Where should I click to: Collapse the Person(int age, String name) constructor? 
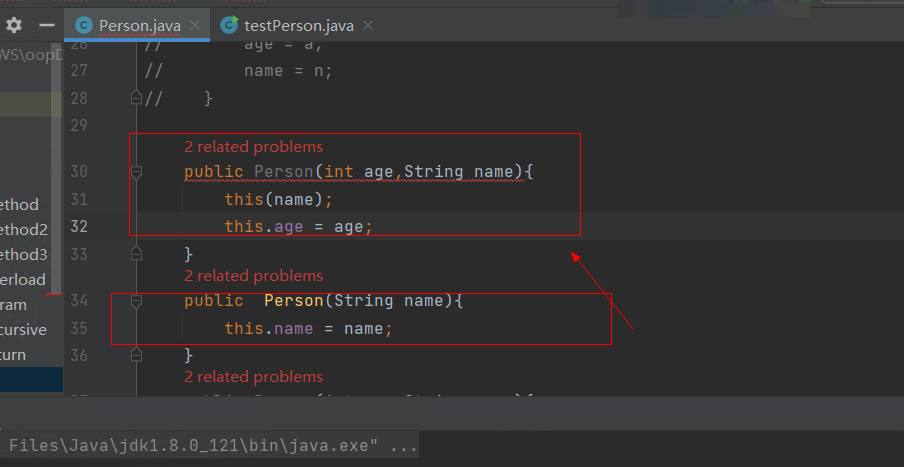(x=136, y=172)
